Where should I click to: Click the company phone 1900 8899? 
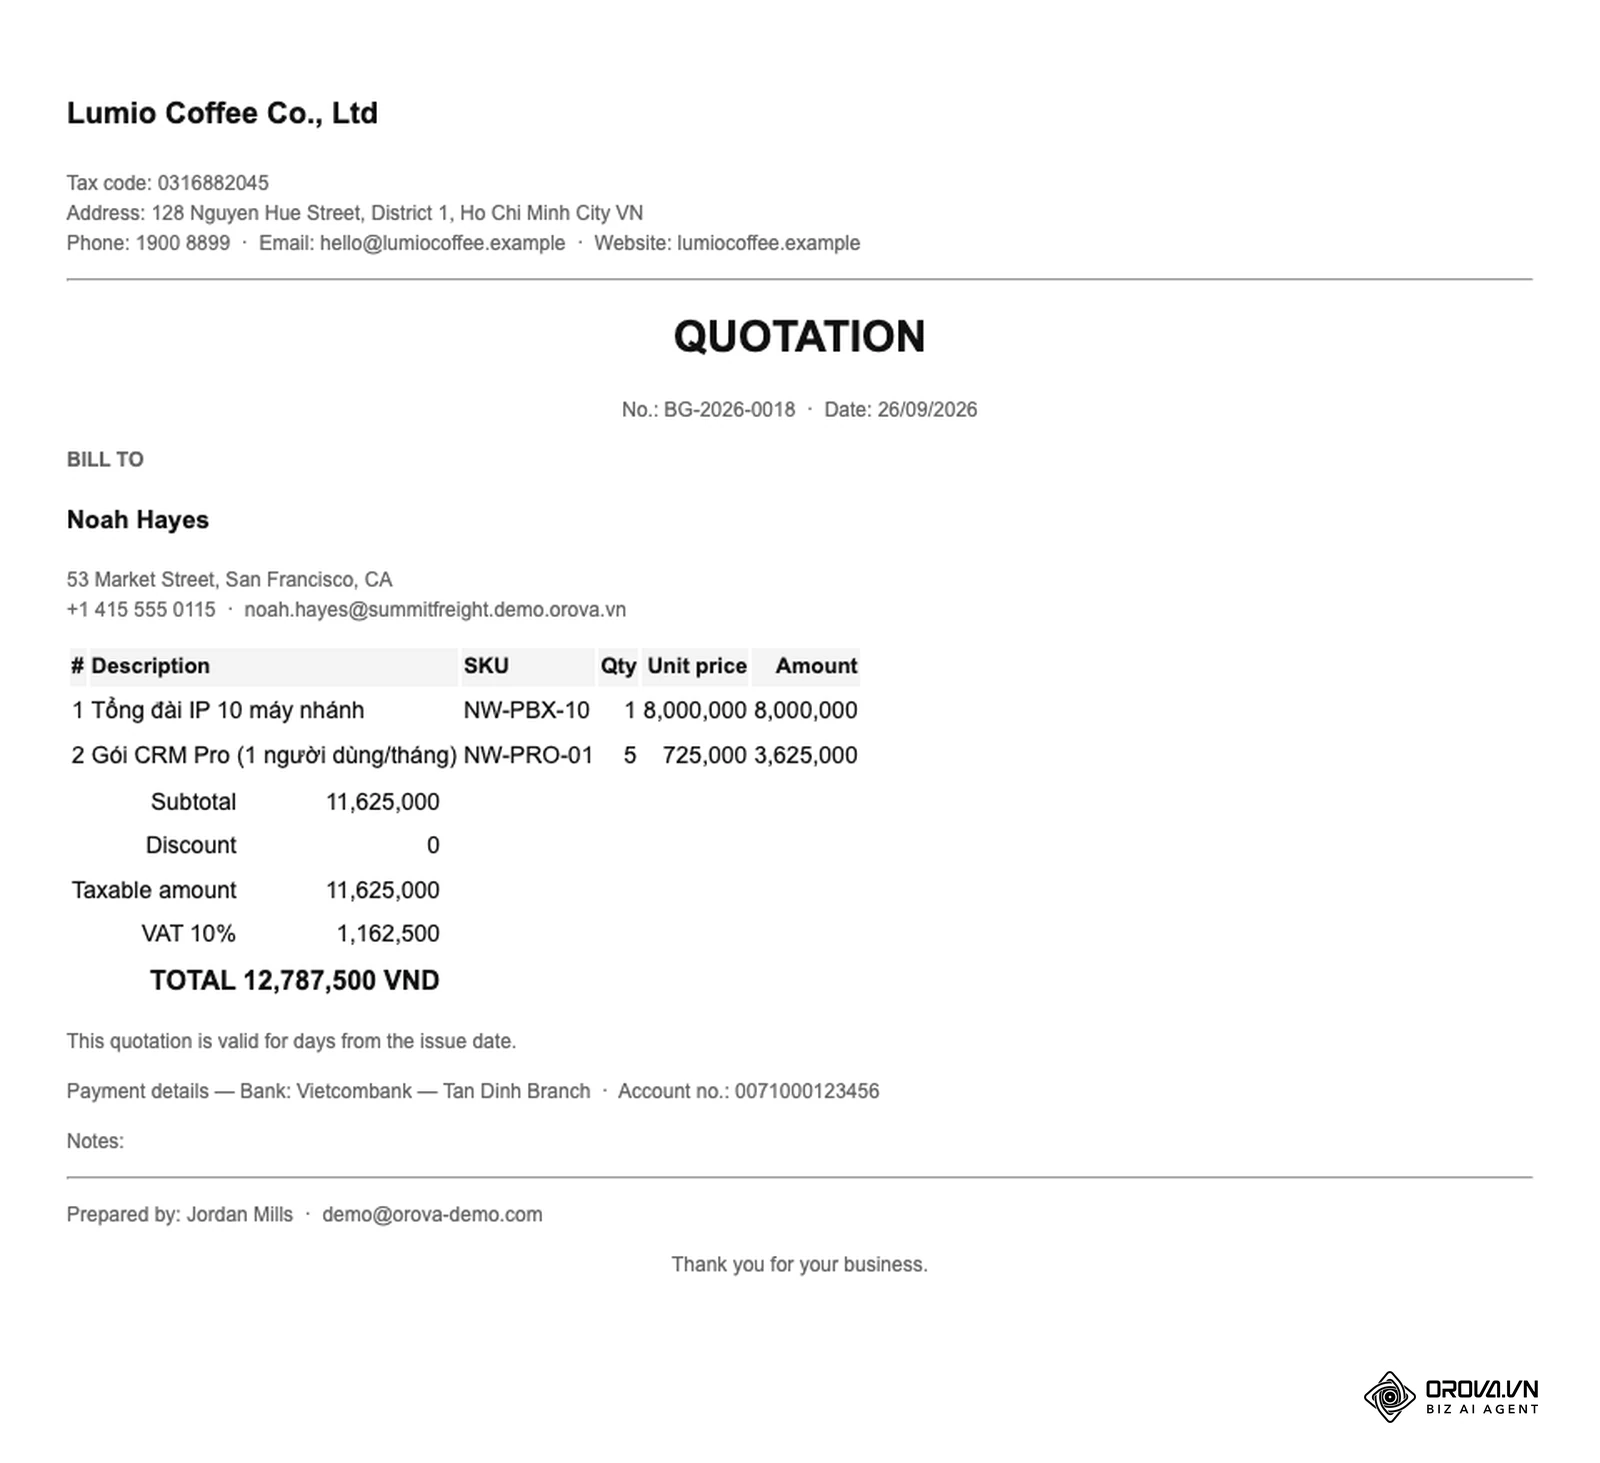[x=183, y=243]
